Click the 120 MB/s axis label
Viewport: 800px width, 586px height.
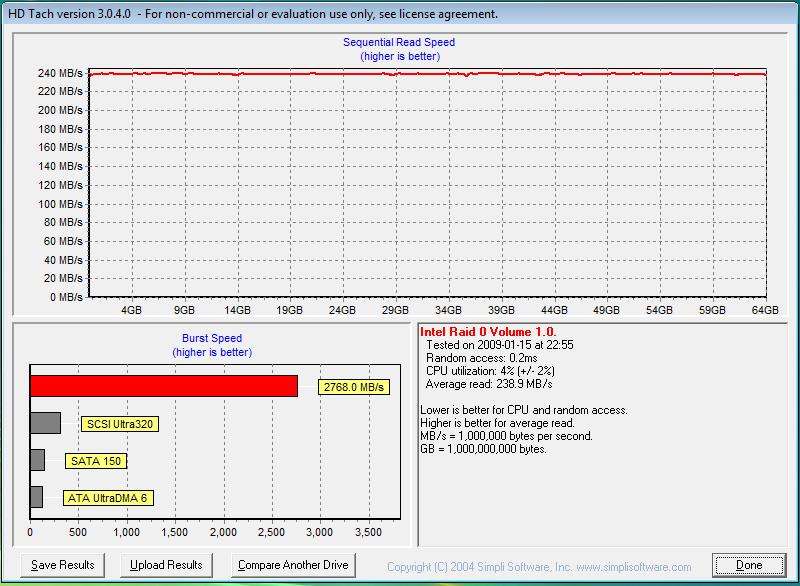(x=60, y=185)
